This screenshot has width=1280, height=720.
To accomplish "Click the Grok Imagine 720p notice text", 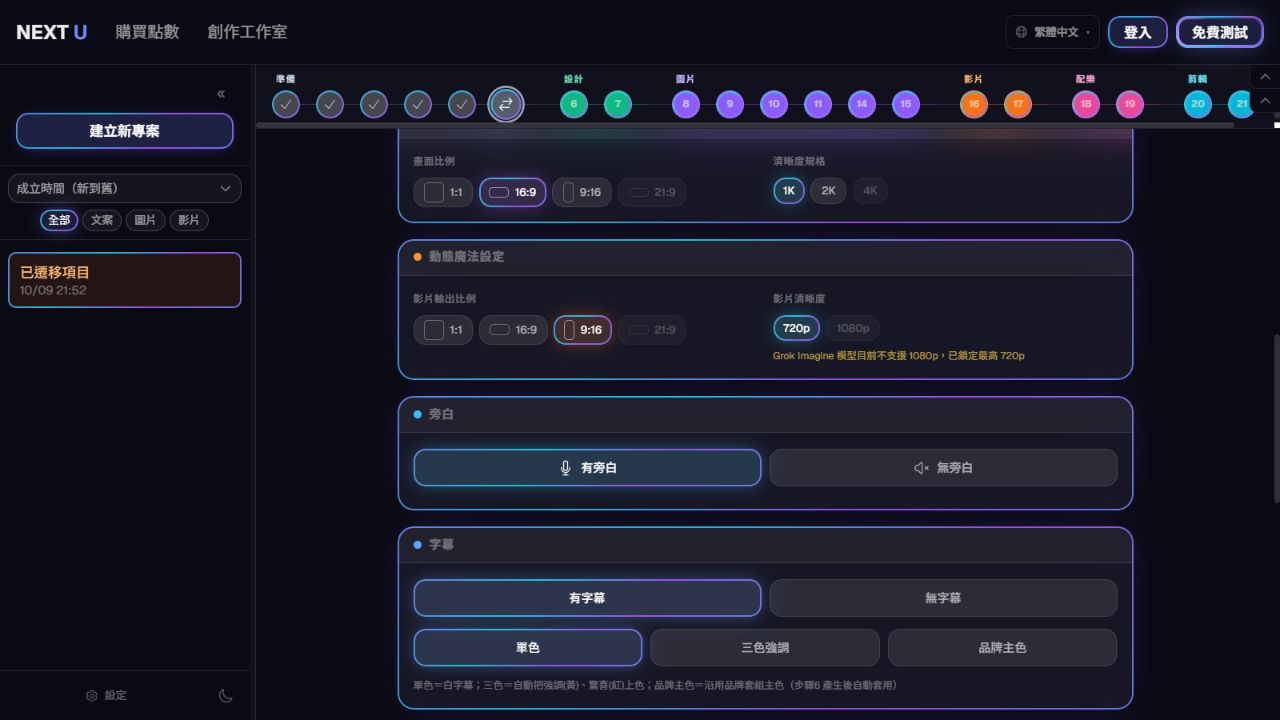I will (x=899, y=356).
